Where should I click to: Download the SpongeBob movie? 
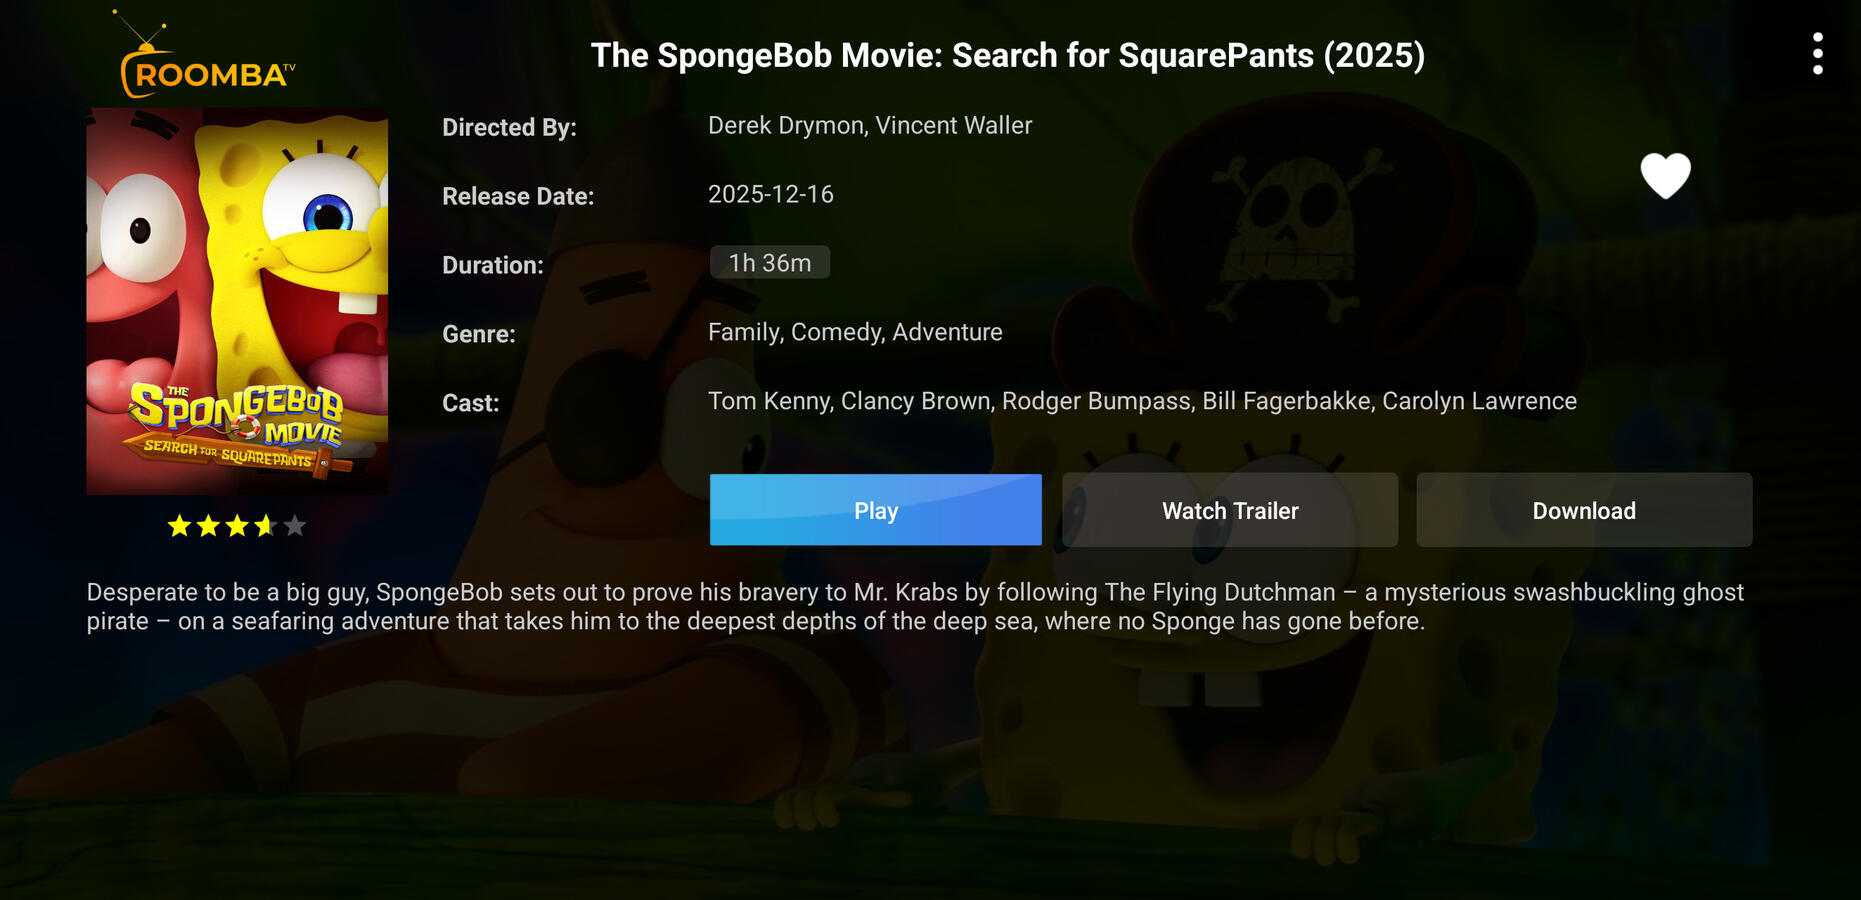[x=1583, y=511]
